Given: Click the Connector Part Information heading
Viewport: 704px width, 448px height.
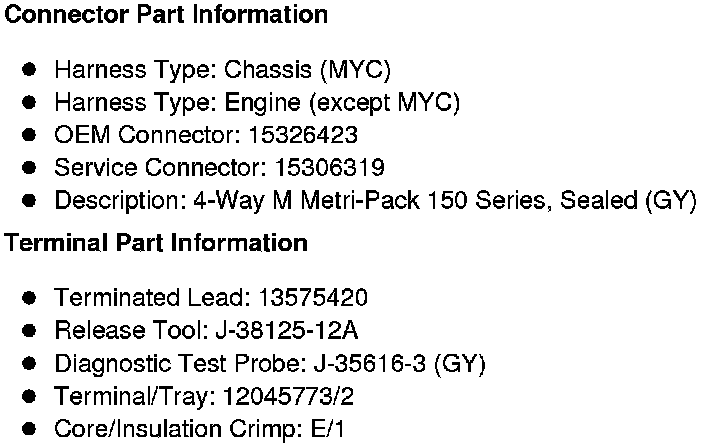Looking at the screenshot, I should click(x=167, y=16).
